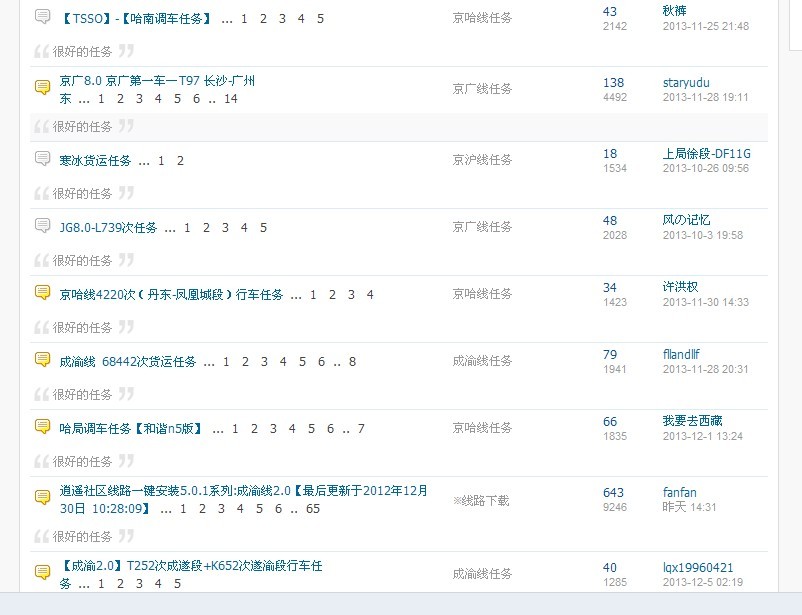Click the thread icon beside 成渝线 68442次货运任务
This screenshot has height=615, width=802.
(x=42, y=360)
